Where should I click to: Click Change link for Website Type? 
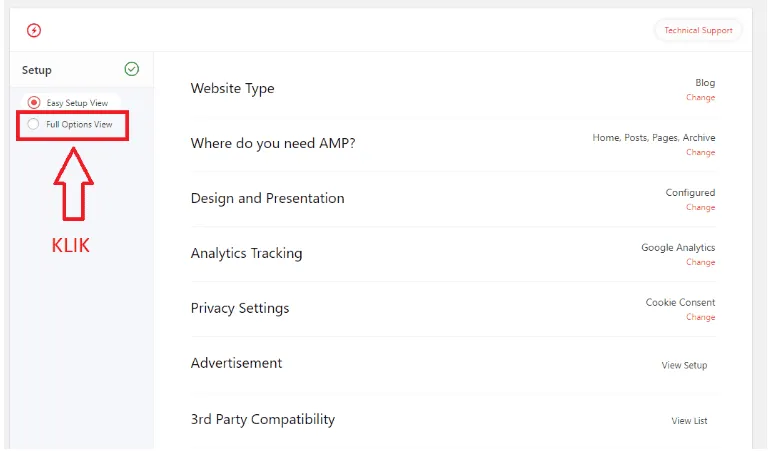(x=700, y=98)
